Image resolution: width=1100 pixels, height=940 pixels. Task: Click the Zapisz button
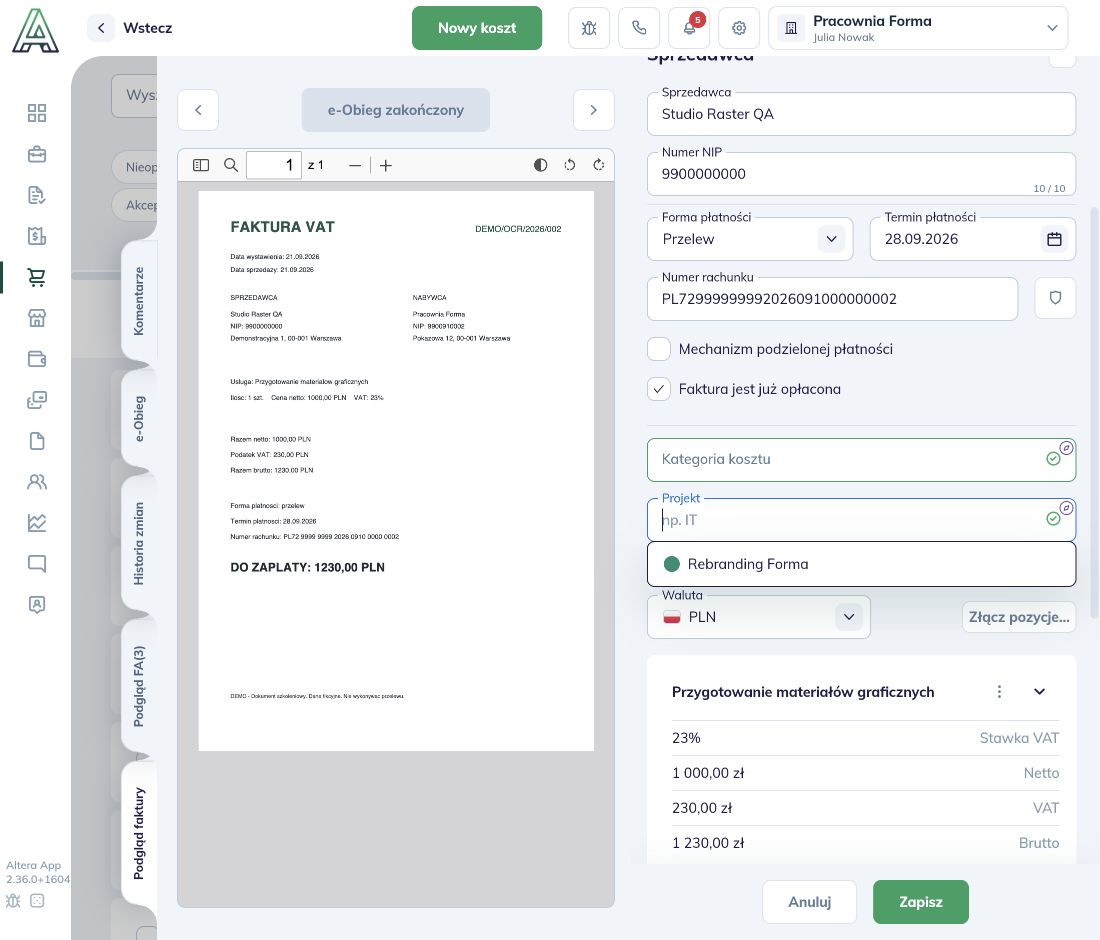point(920,902)
